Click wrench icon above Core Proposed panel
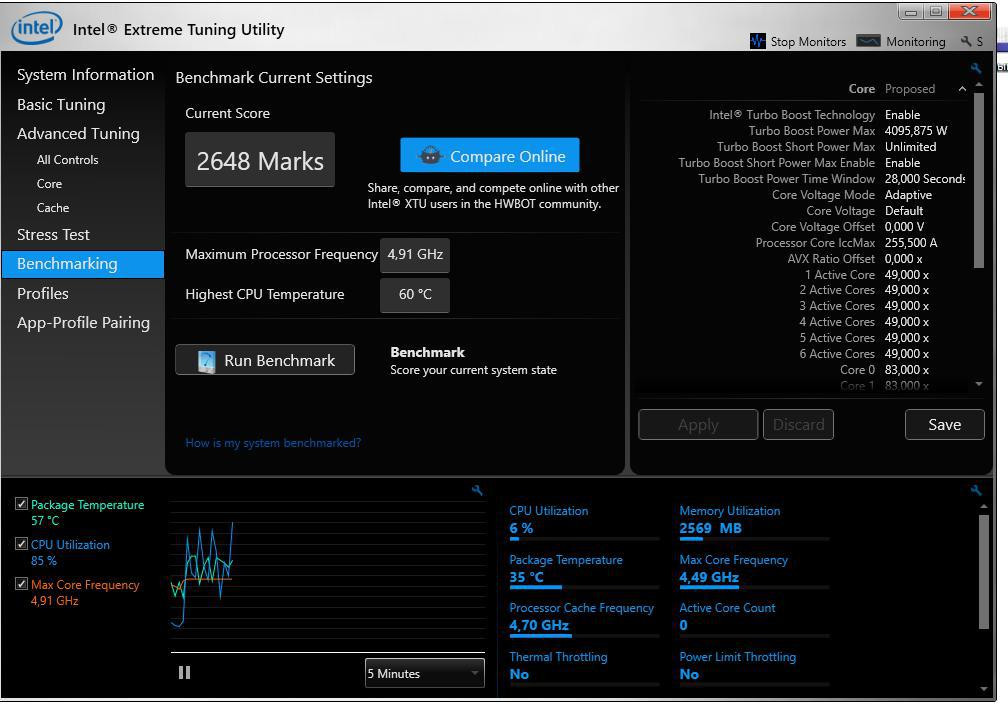 976,68
